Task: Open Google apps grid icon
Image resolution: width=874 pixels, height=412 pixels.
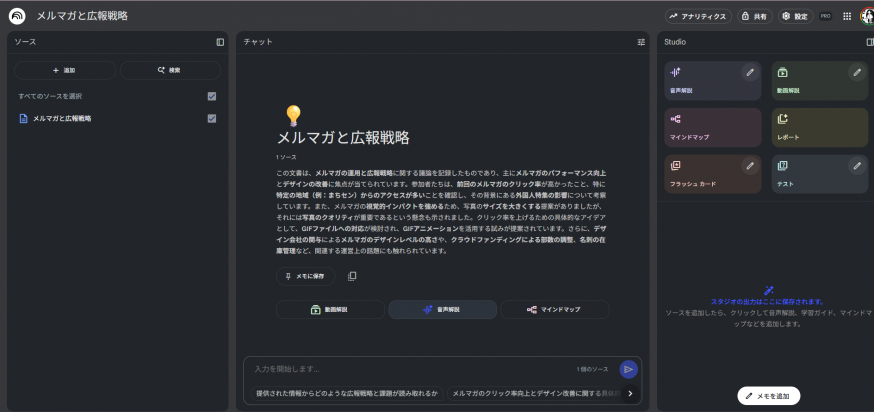Action: pyautogui.click(x=847, y=16)
